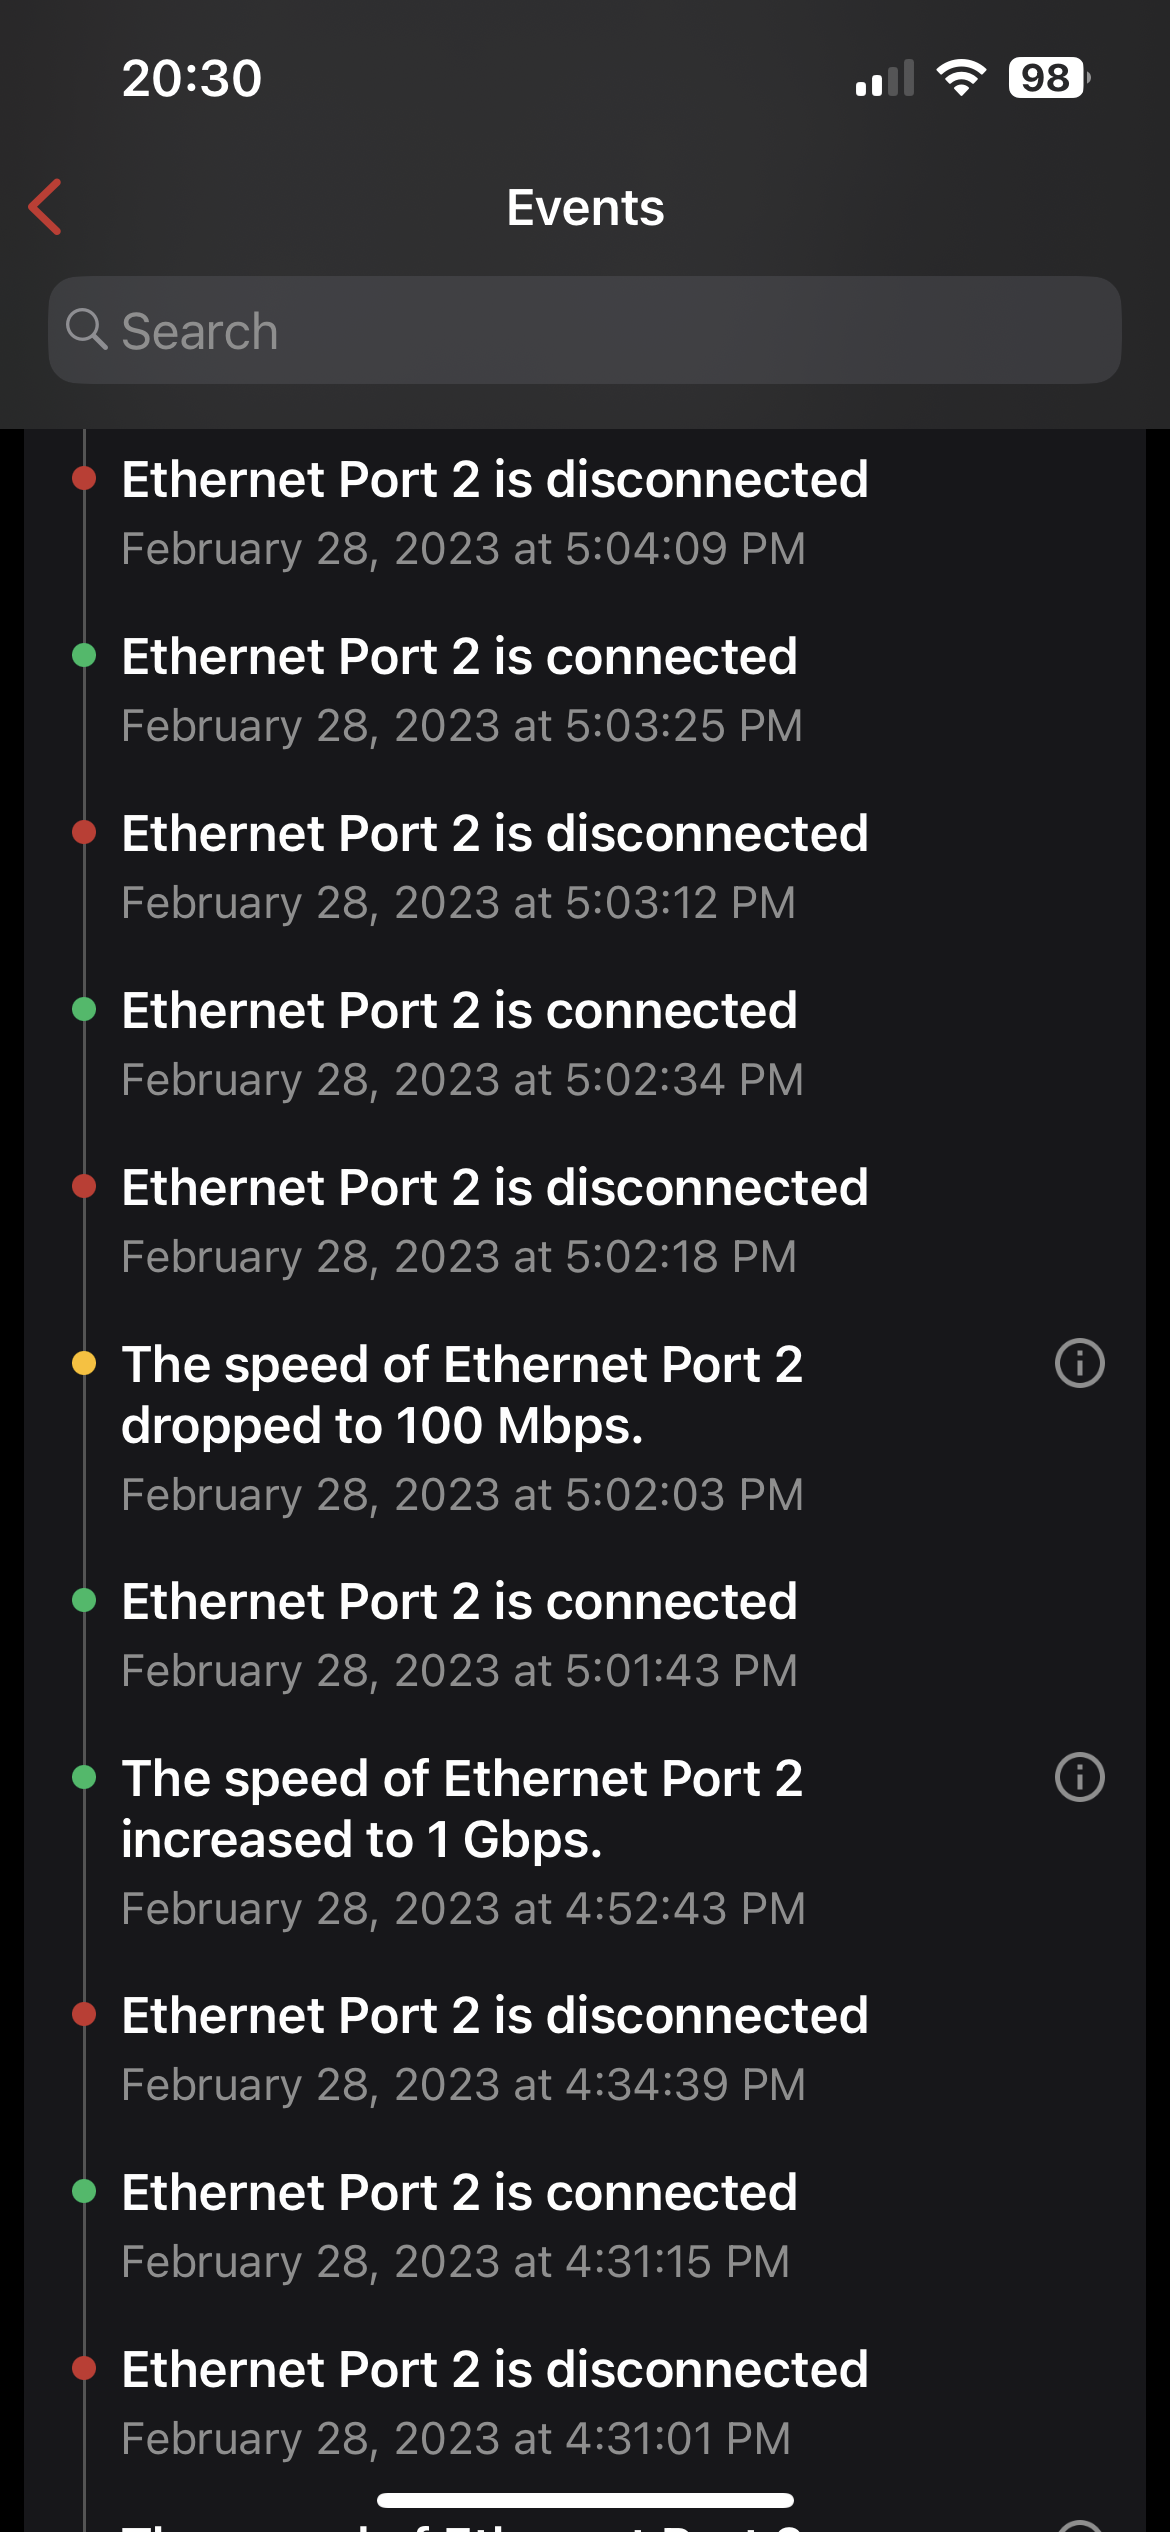Tap the Search input field
This screenshot has width=1170, height=2532.
click(x=600, y=331)
